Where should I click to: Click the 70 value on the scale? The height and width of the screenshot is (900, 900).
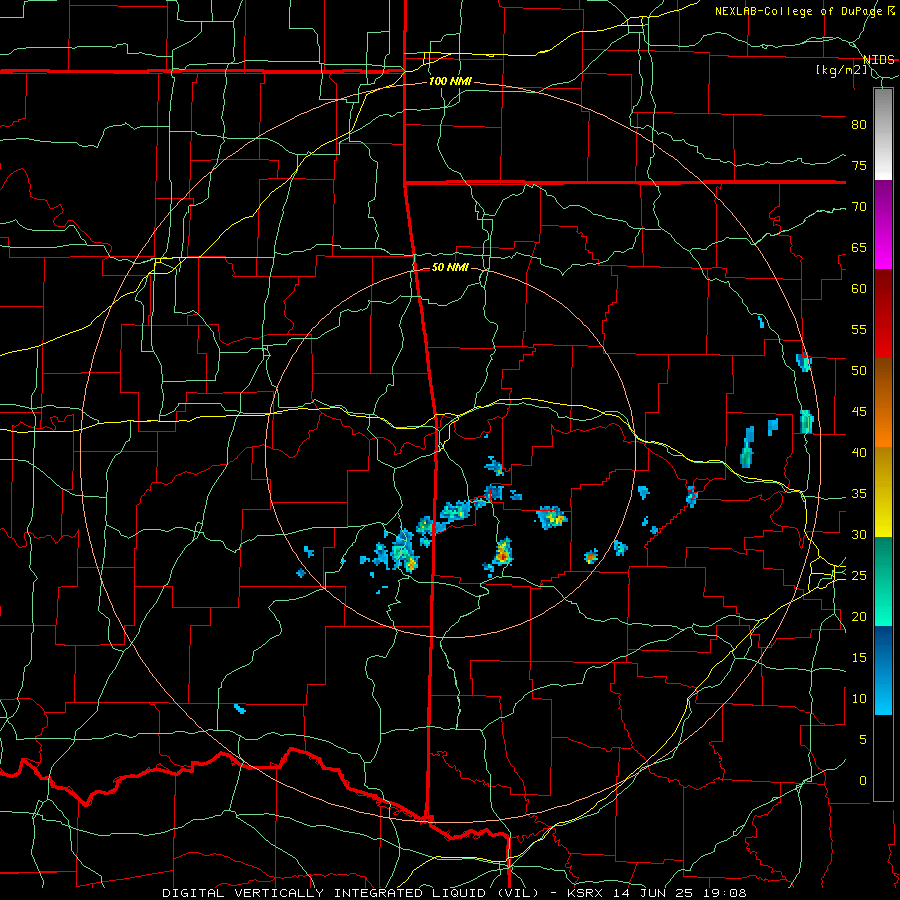(859, 207)
